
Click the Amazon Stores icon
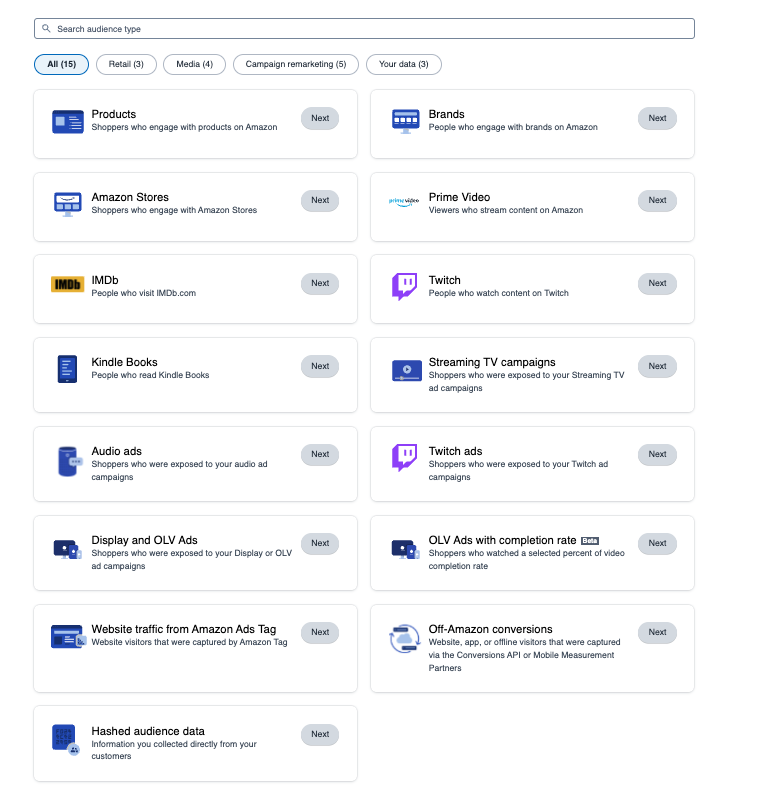68,204
